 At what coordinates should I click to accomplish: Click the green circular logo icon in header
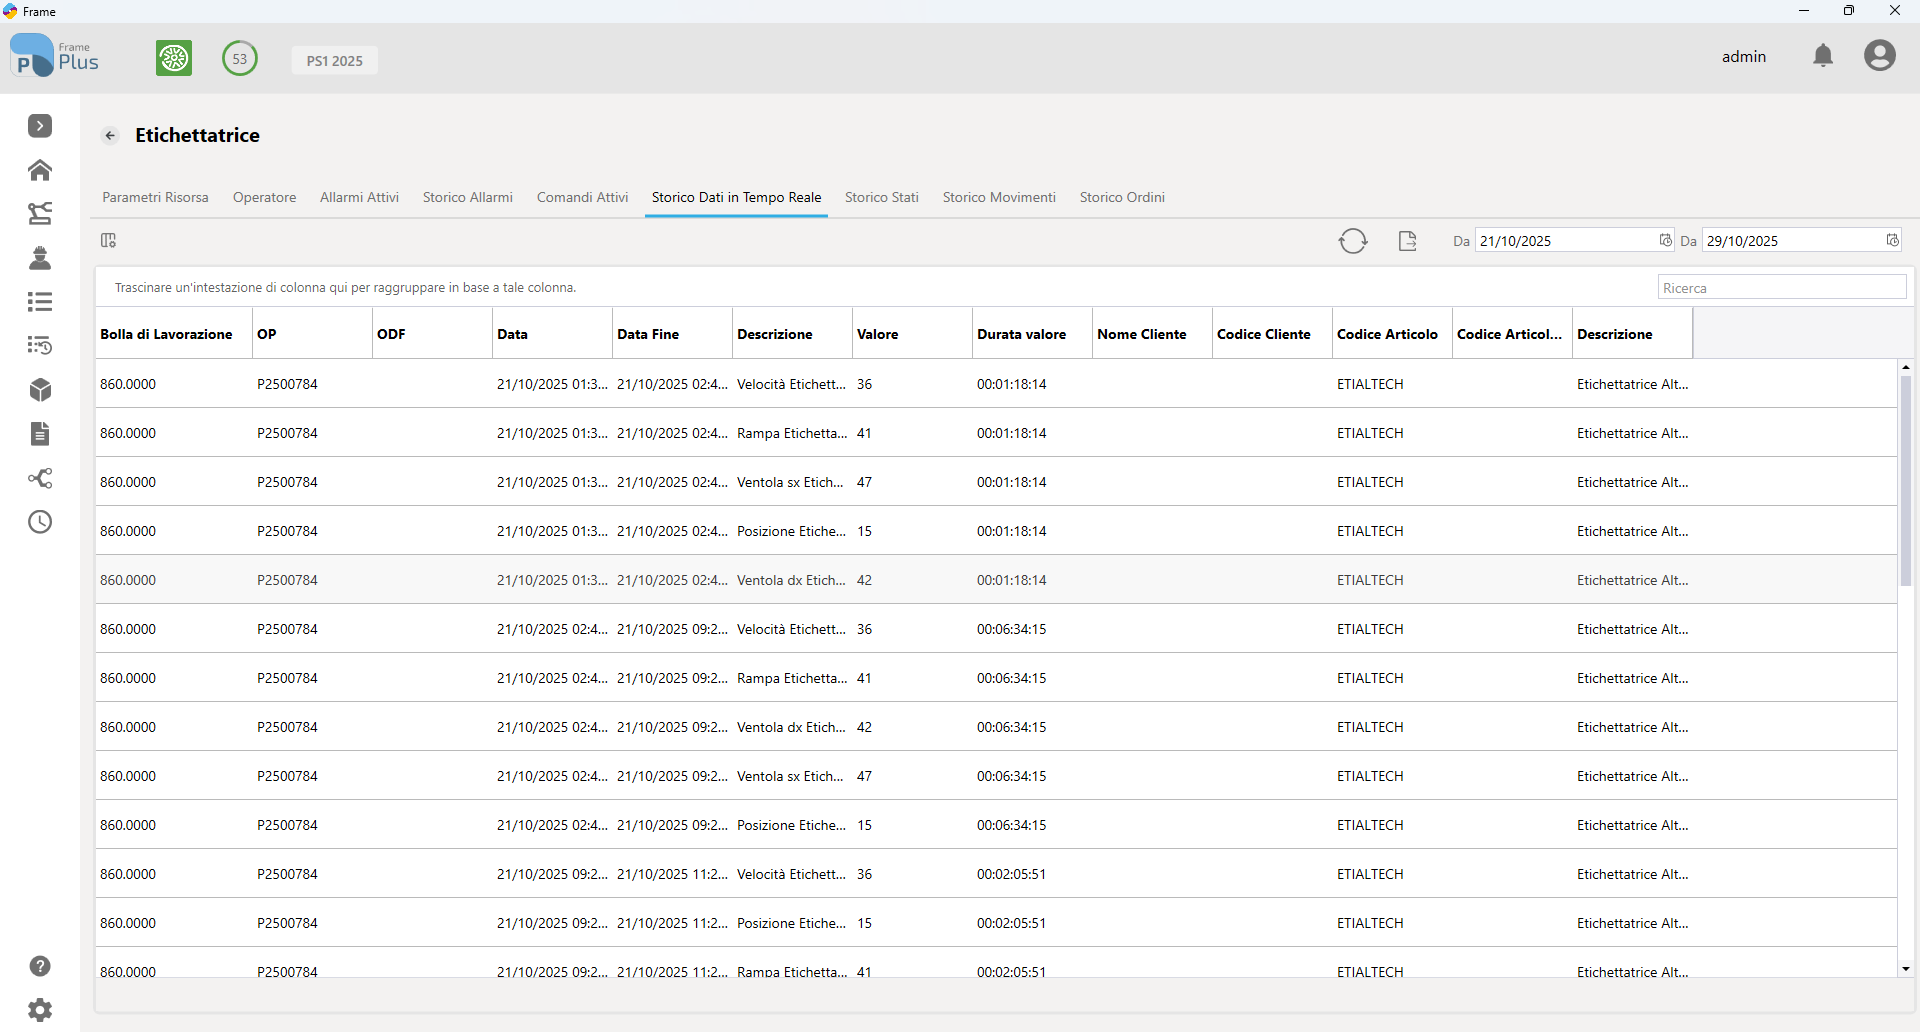point(174,58)
